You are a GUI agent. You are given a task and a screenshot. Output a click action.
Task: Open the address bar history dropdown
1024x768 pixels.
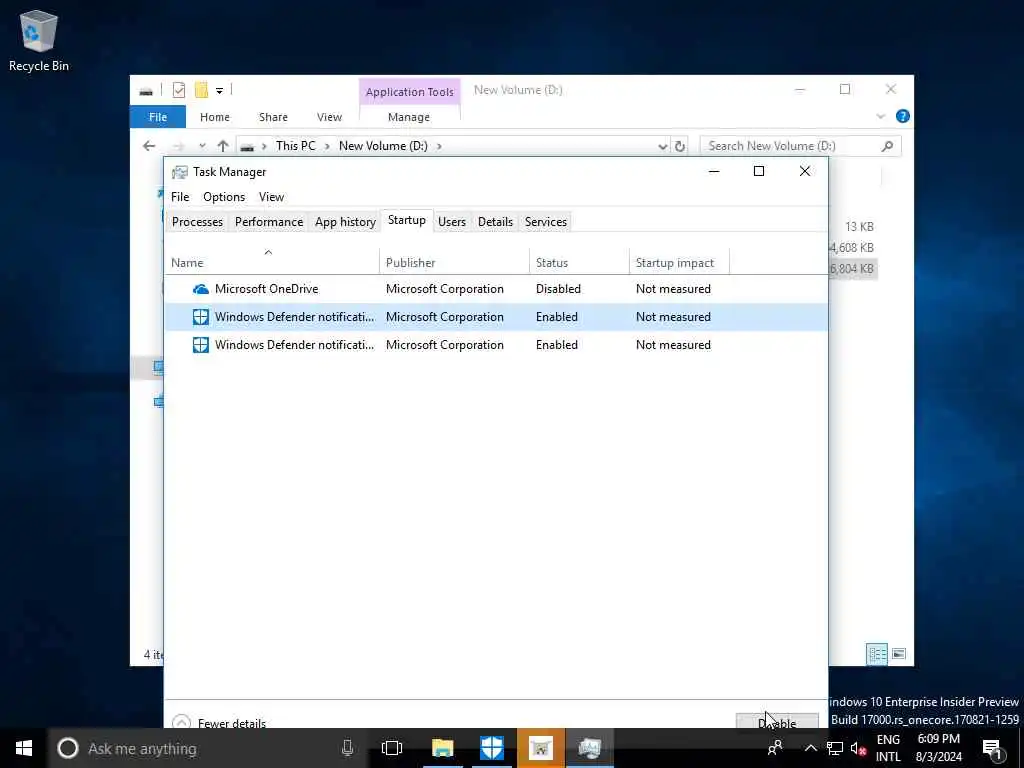click(663, 146)
